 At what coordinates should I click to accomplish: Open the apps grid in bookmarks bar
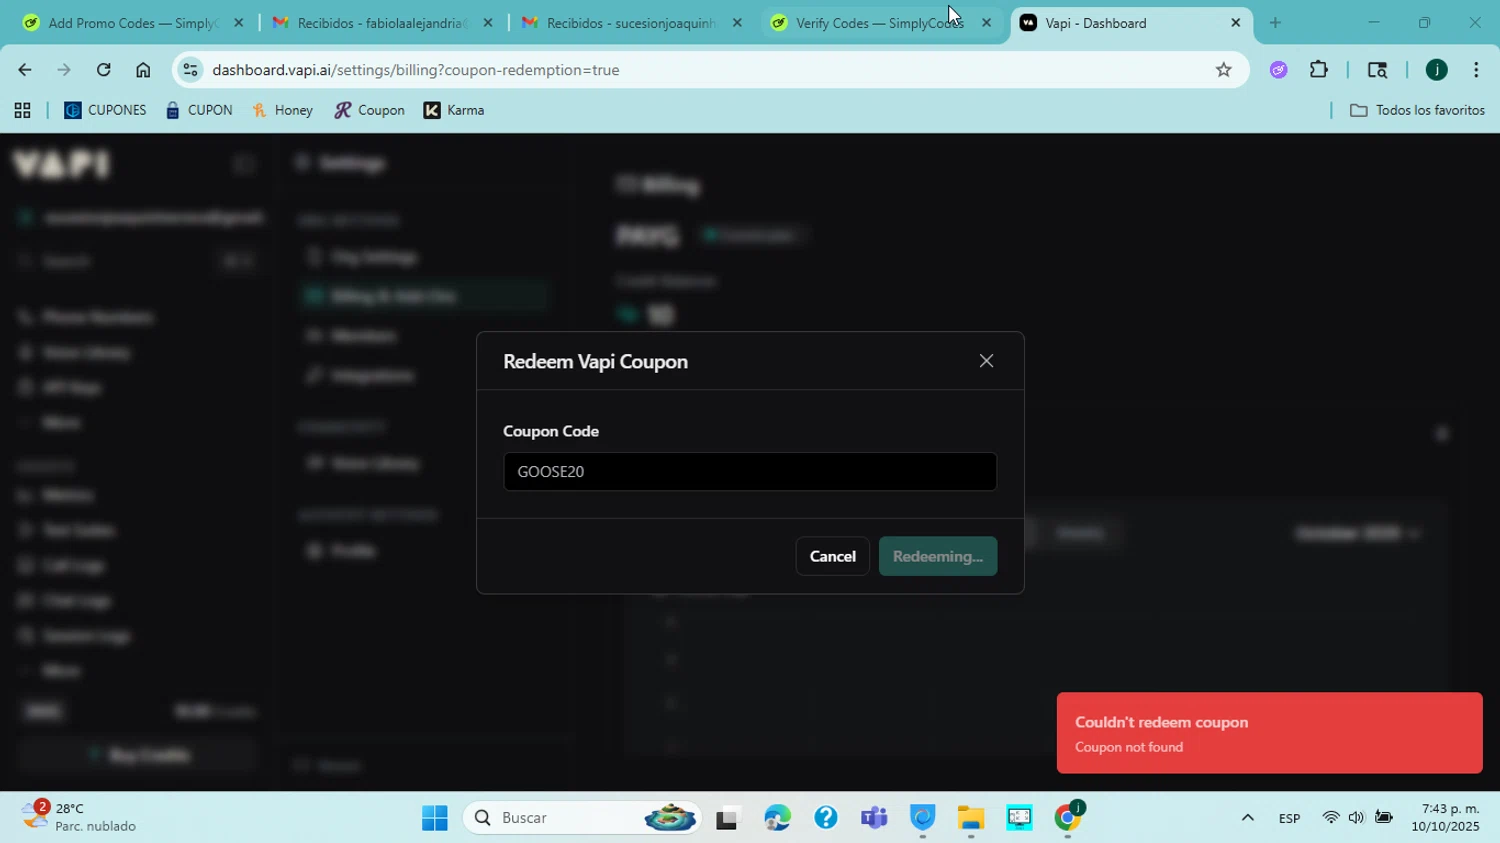tap(22, 111)
